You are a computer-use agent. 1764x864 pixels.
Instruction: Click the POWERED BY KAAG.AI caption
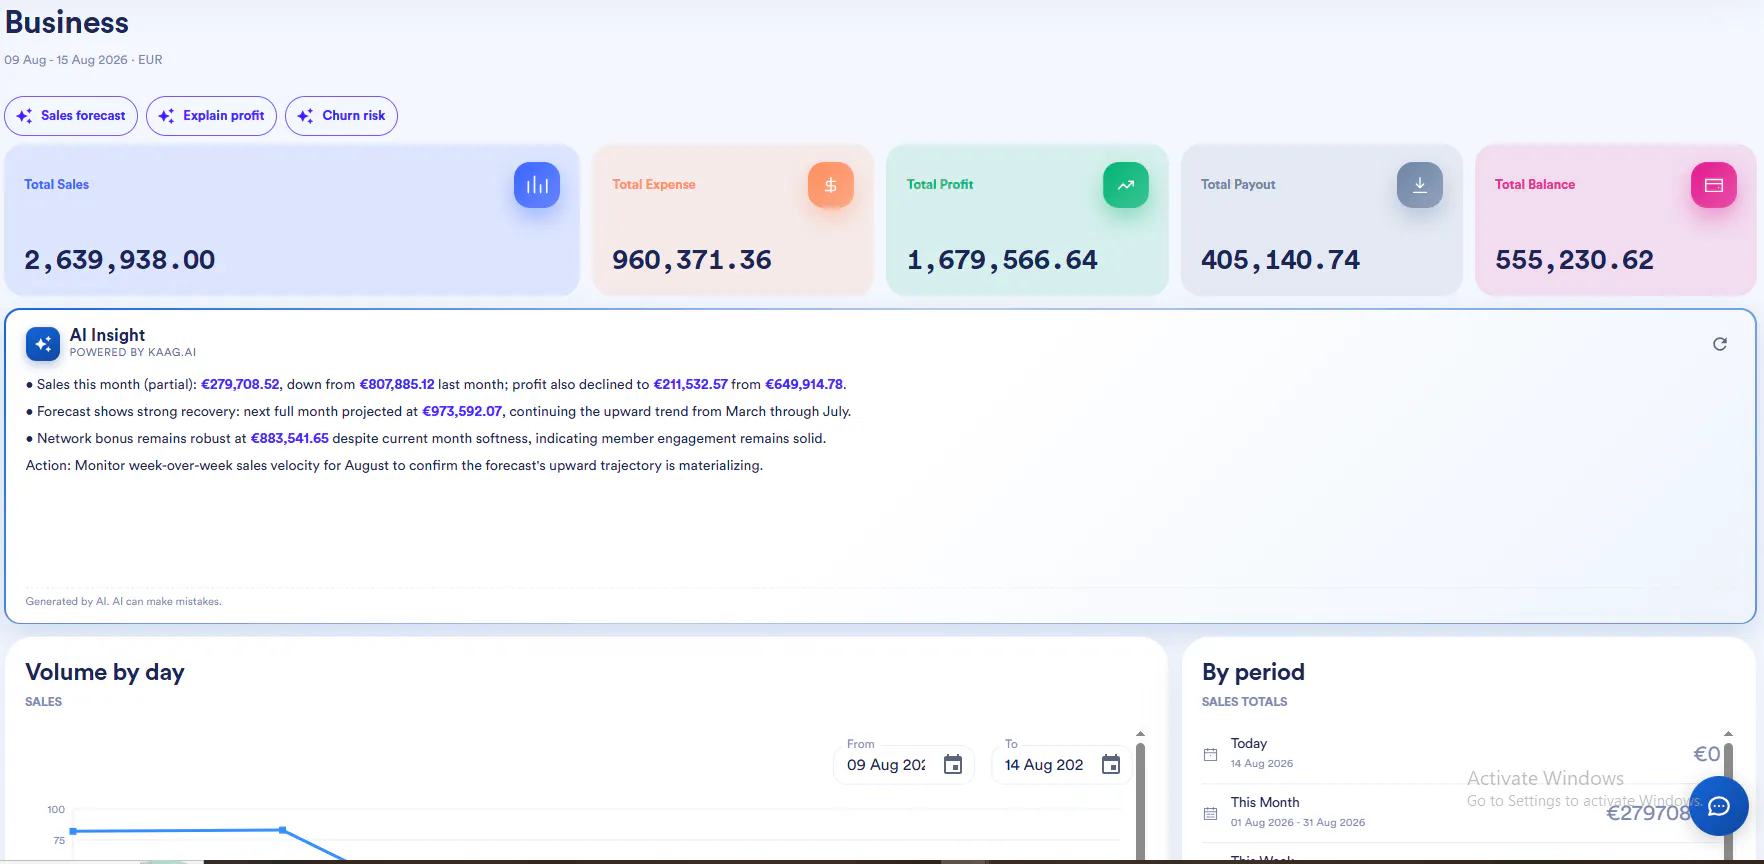pyautogui.click(x=133, y=353)
